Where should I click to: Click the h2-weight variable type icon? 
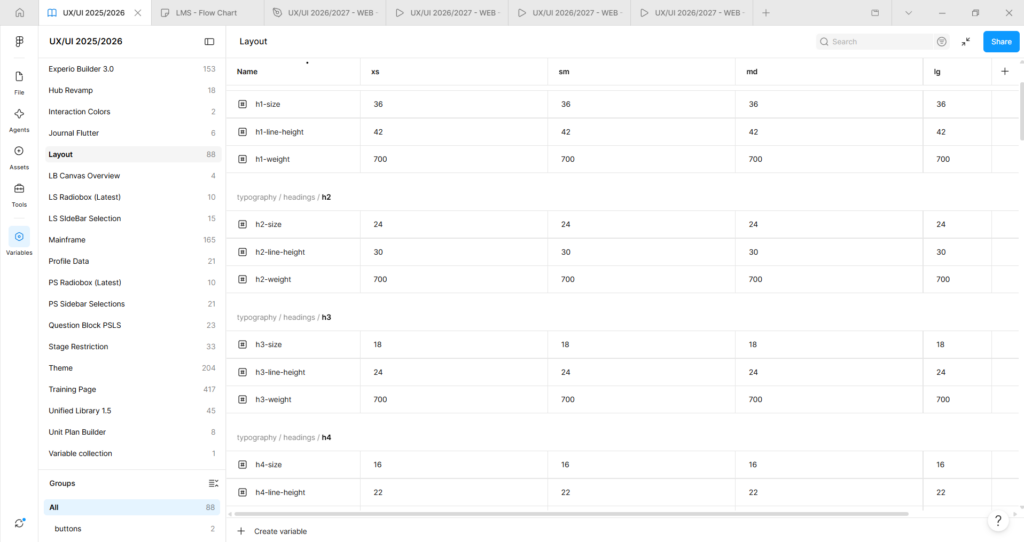[242, 279]
